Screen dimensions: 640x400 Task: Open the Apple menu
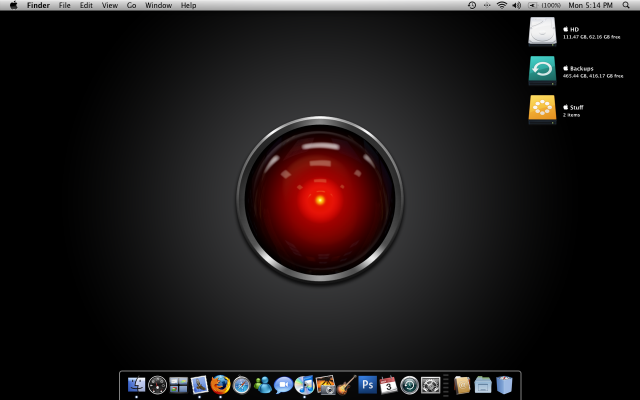pos(14,5)
